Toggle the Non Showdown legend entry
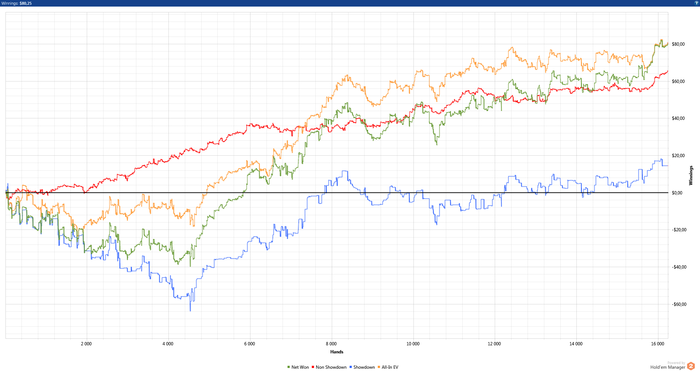 [x=329, y=367]
